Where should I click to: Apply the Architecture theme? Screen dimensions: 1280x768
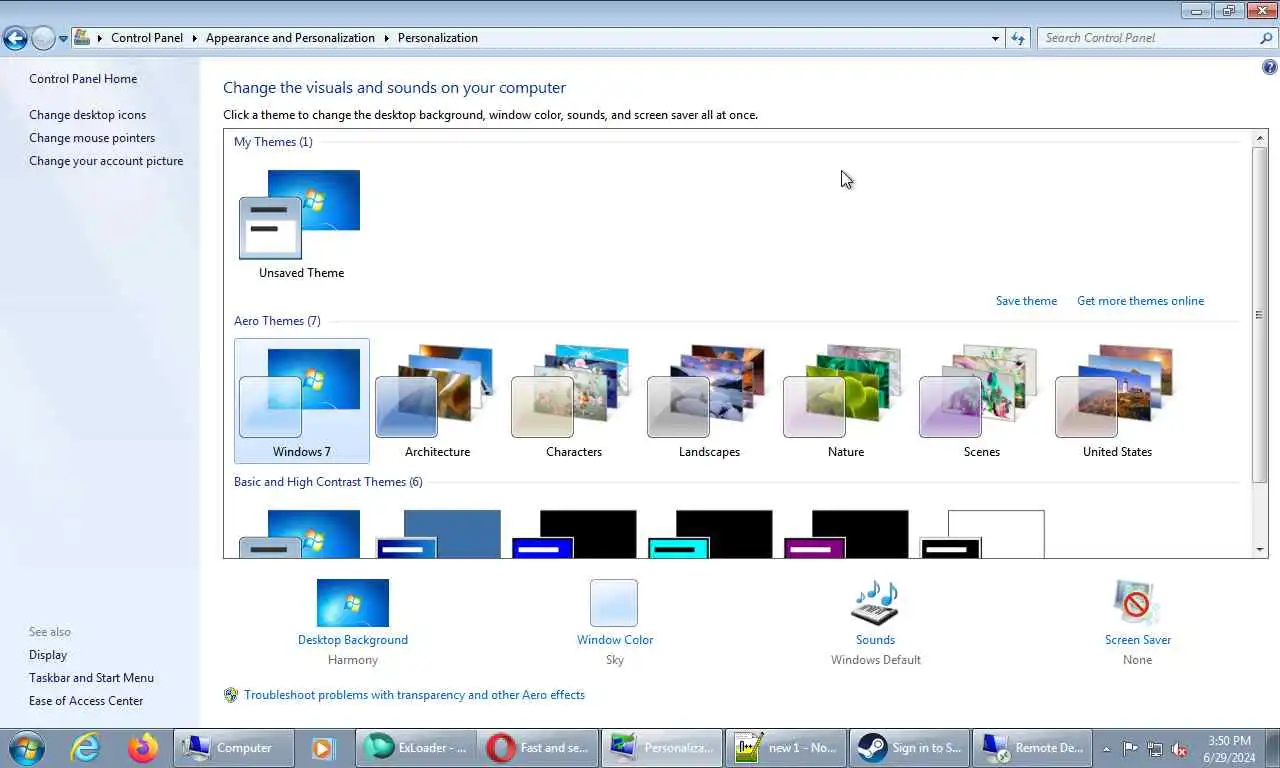437,400
